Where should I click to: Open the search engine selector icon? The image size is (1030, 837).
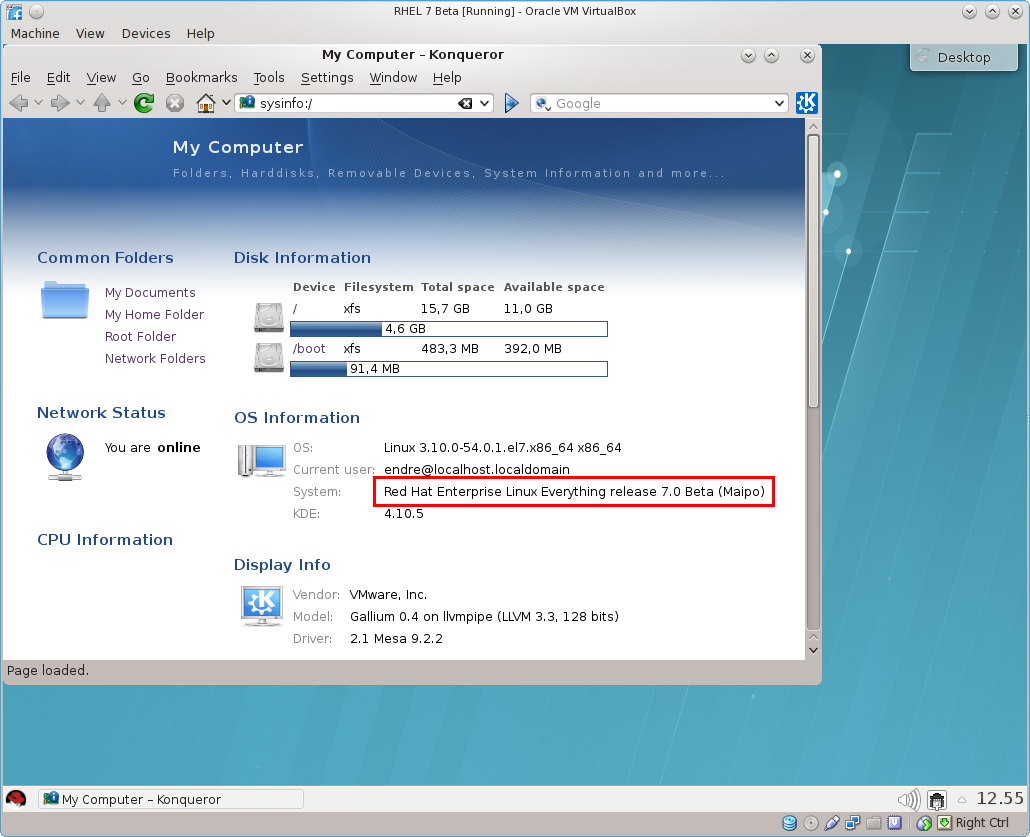[543, 103]
